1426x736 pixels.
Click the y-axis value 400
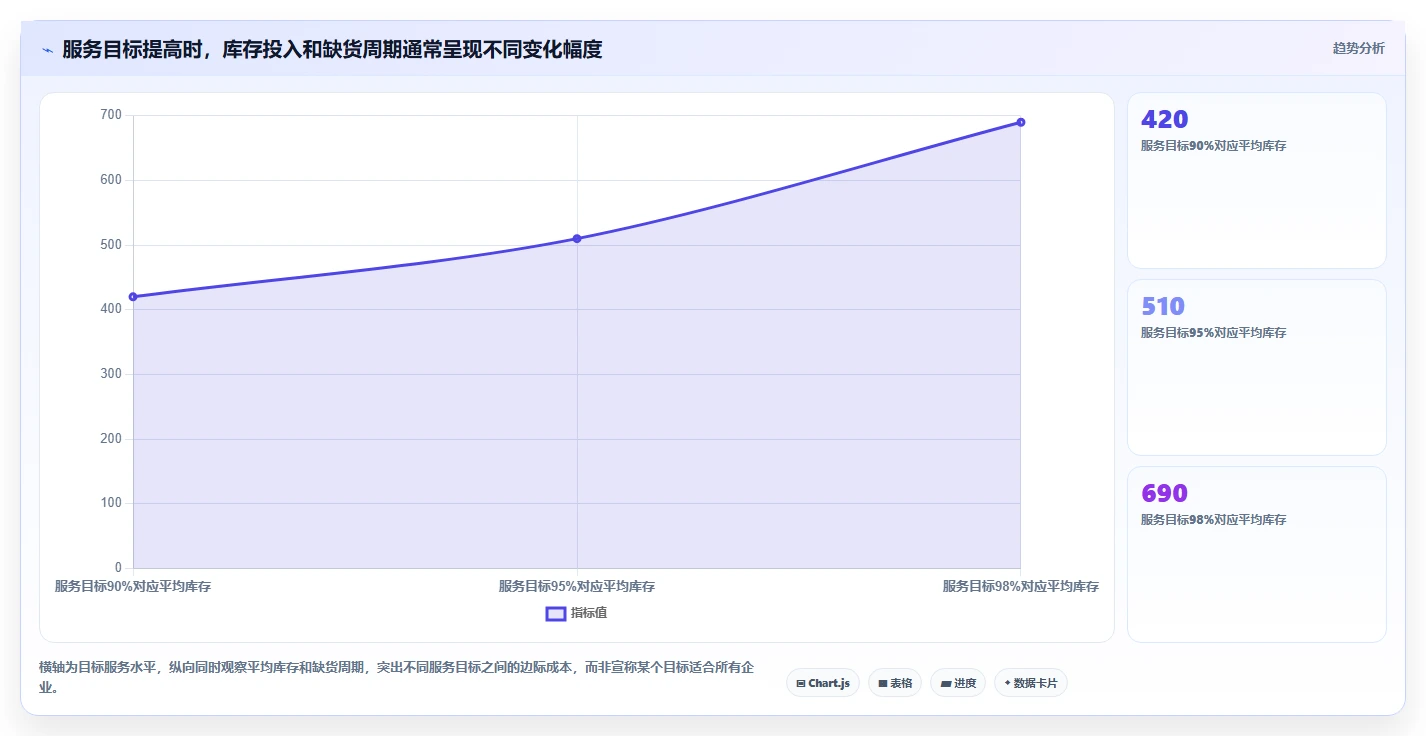click(111, 309)
